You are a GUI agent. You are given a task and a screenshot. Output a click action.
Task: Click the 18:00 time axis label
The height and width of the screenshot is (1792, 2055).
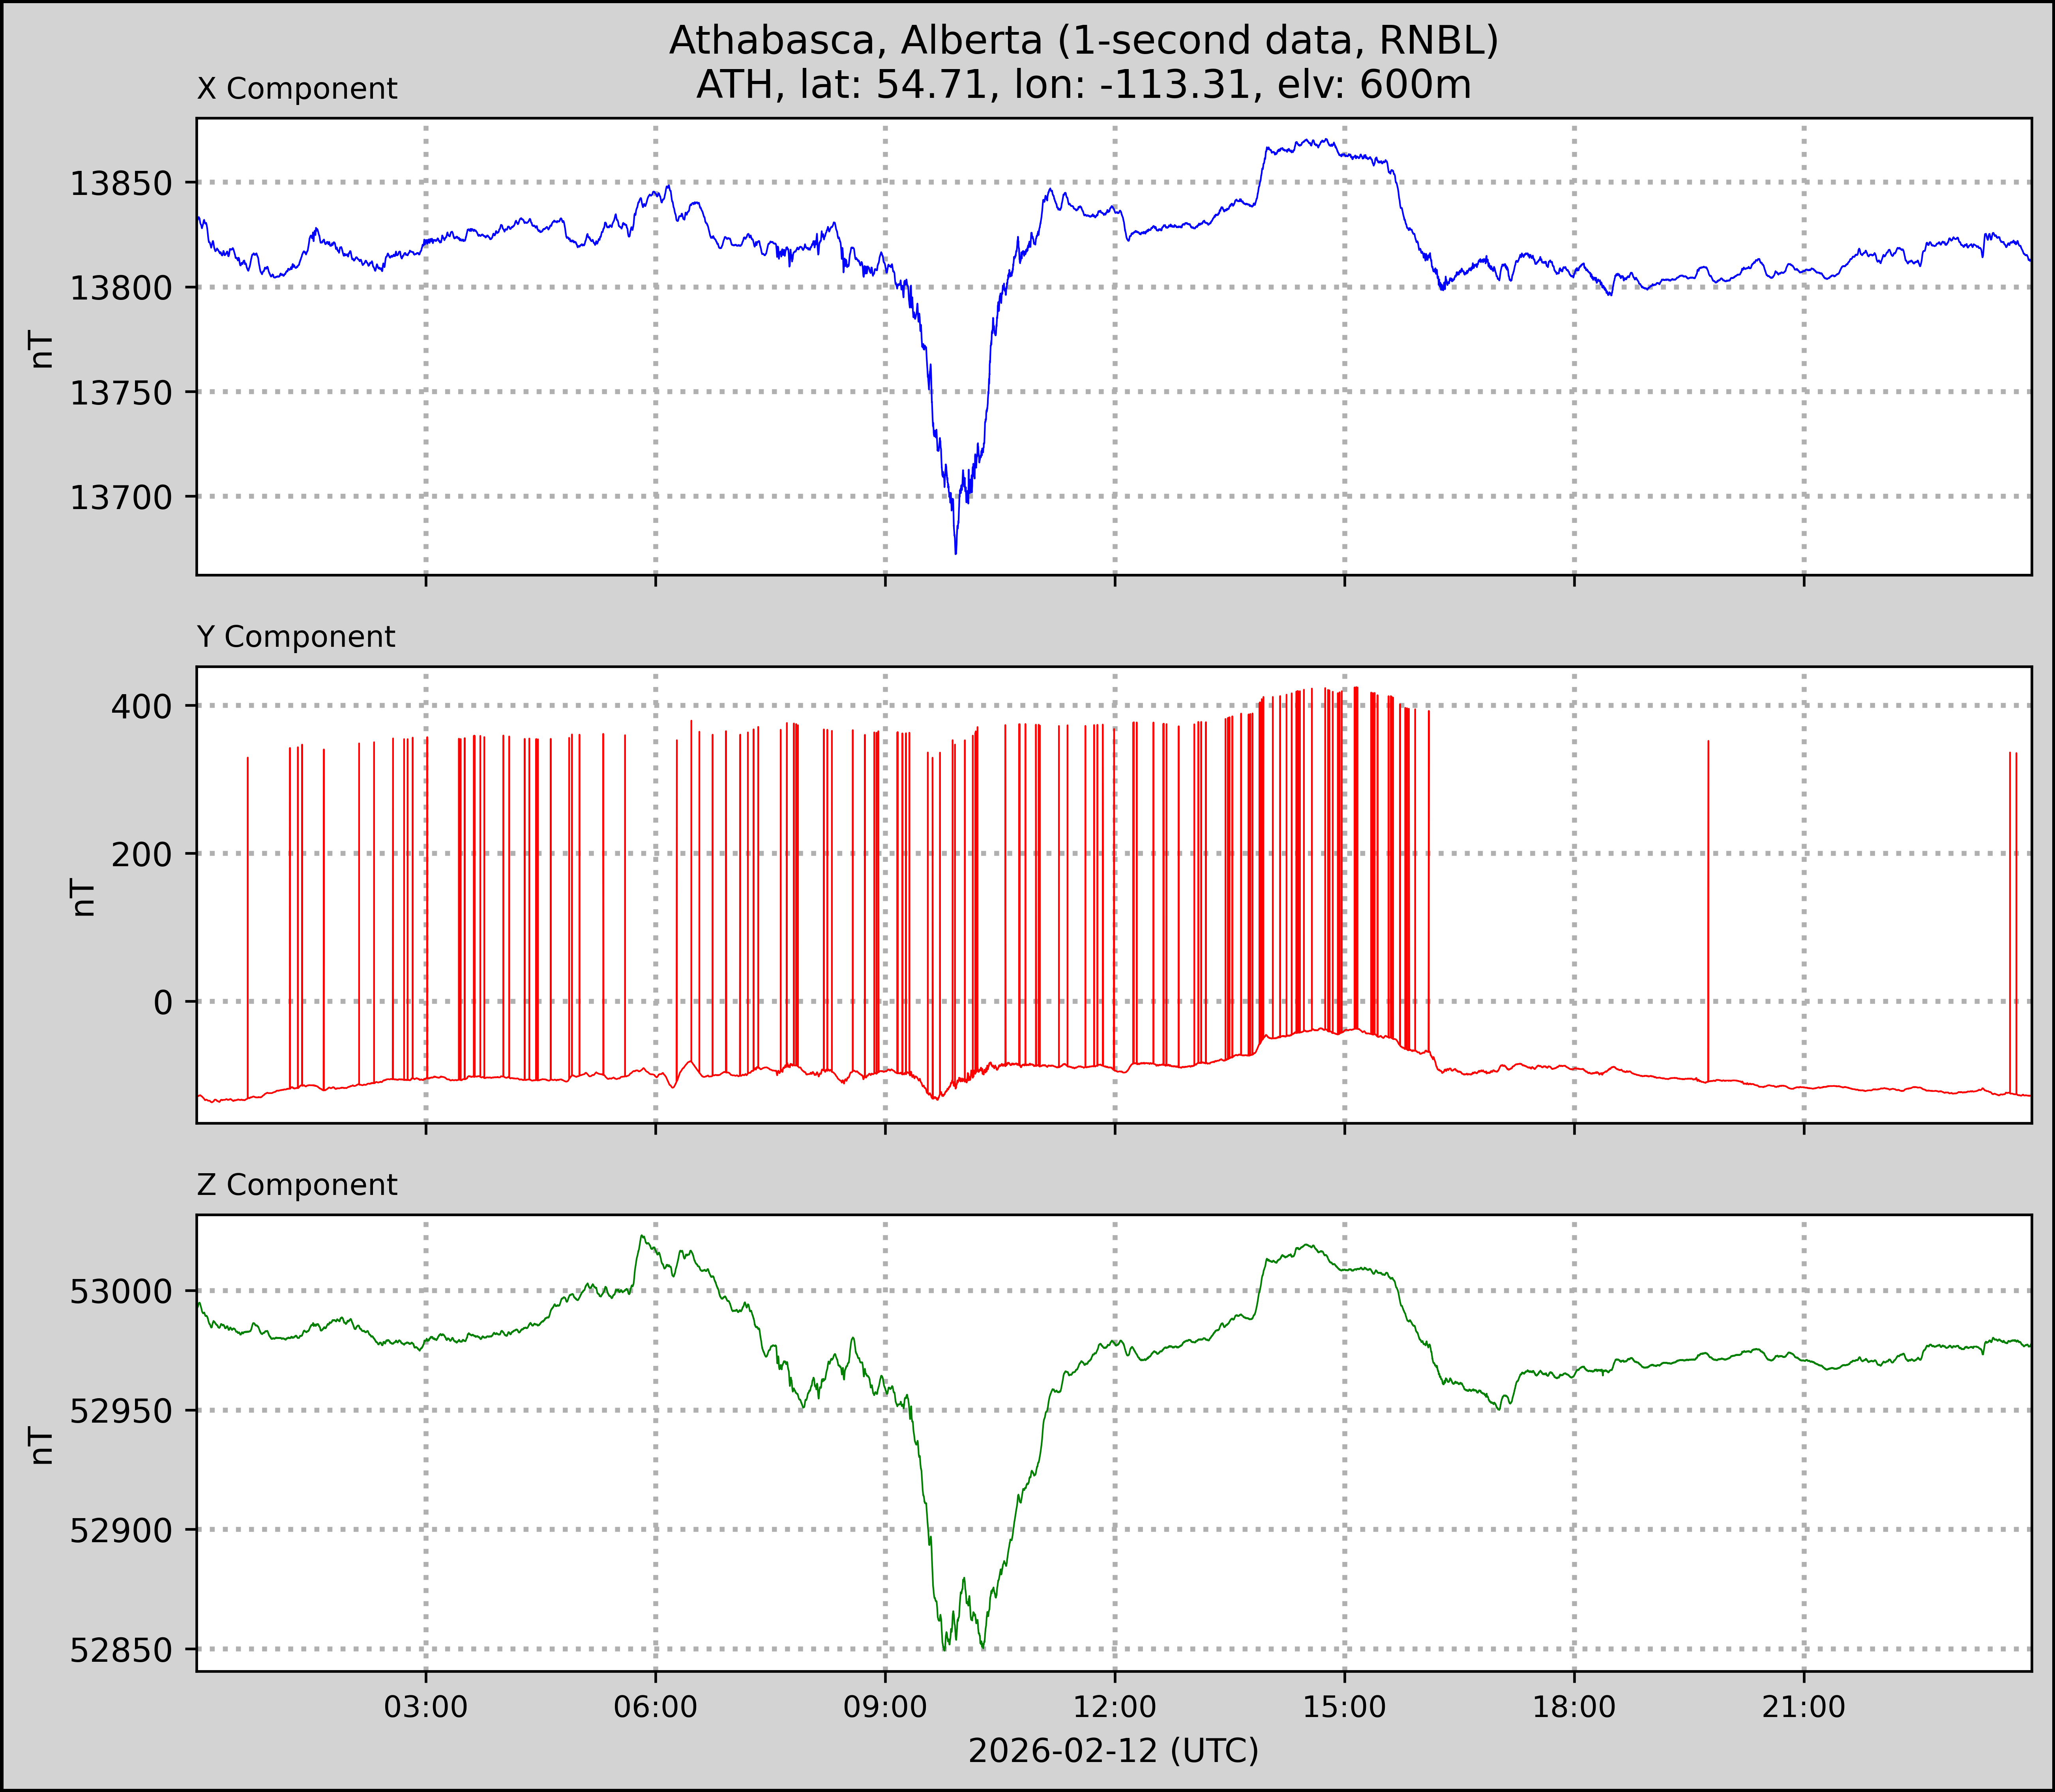[x=1574, y=1706]
